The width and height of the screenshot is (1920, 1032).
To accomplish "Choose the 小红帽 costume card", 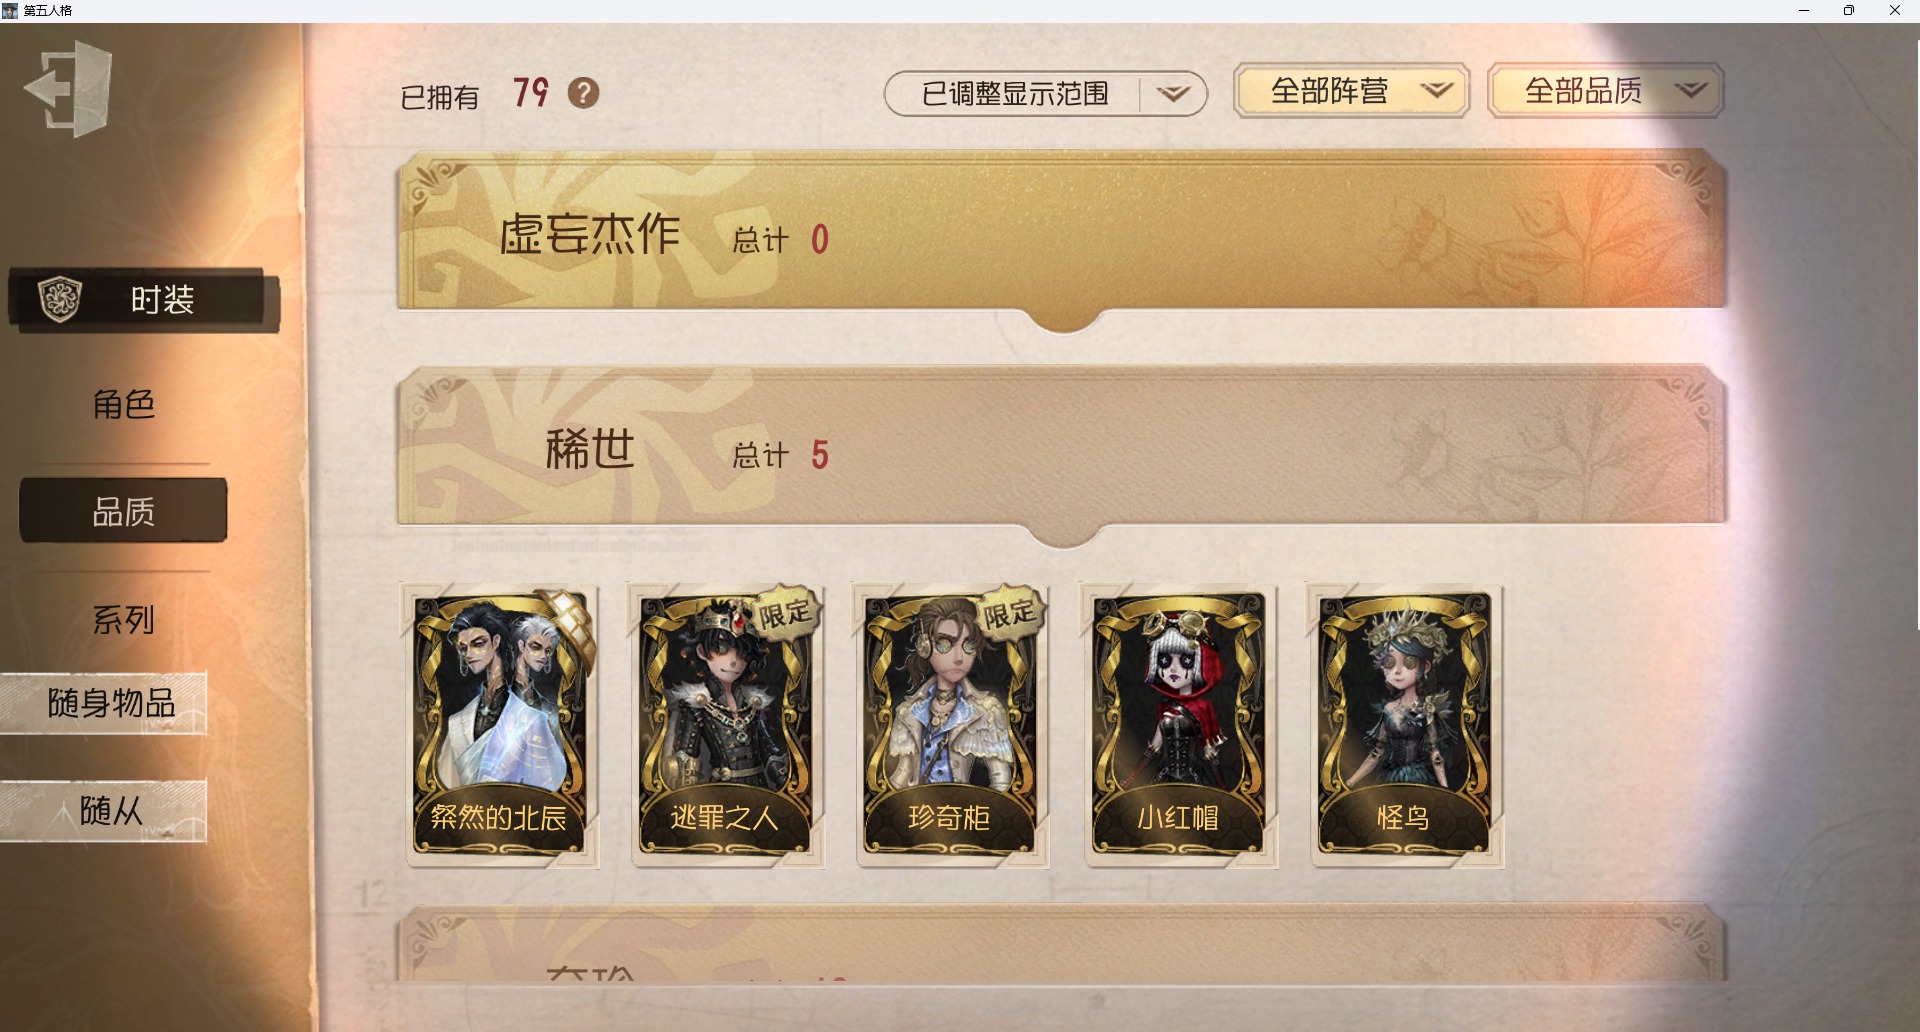I will [x=1179, y=725].
